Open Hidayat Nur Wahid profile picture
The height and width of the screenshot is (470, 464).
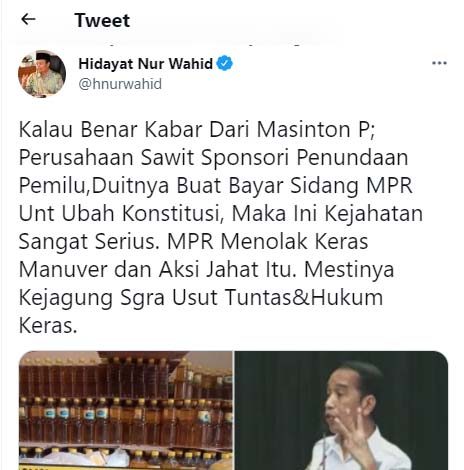point(42,74)
